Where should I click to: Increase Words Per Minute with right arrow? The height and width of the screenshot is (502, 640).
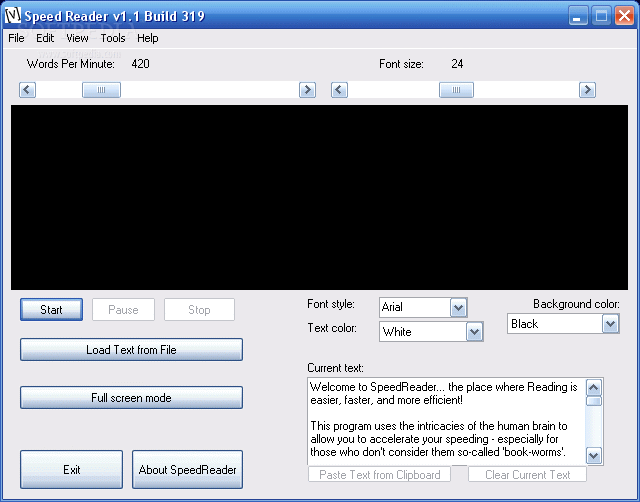click(x=307, y=90)
